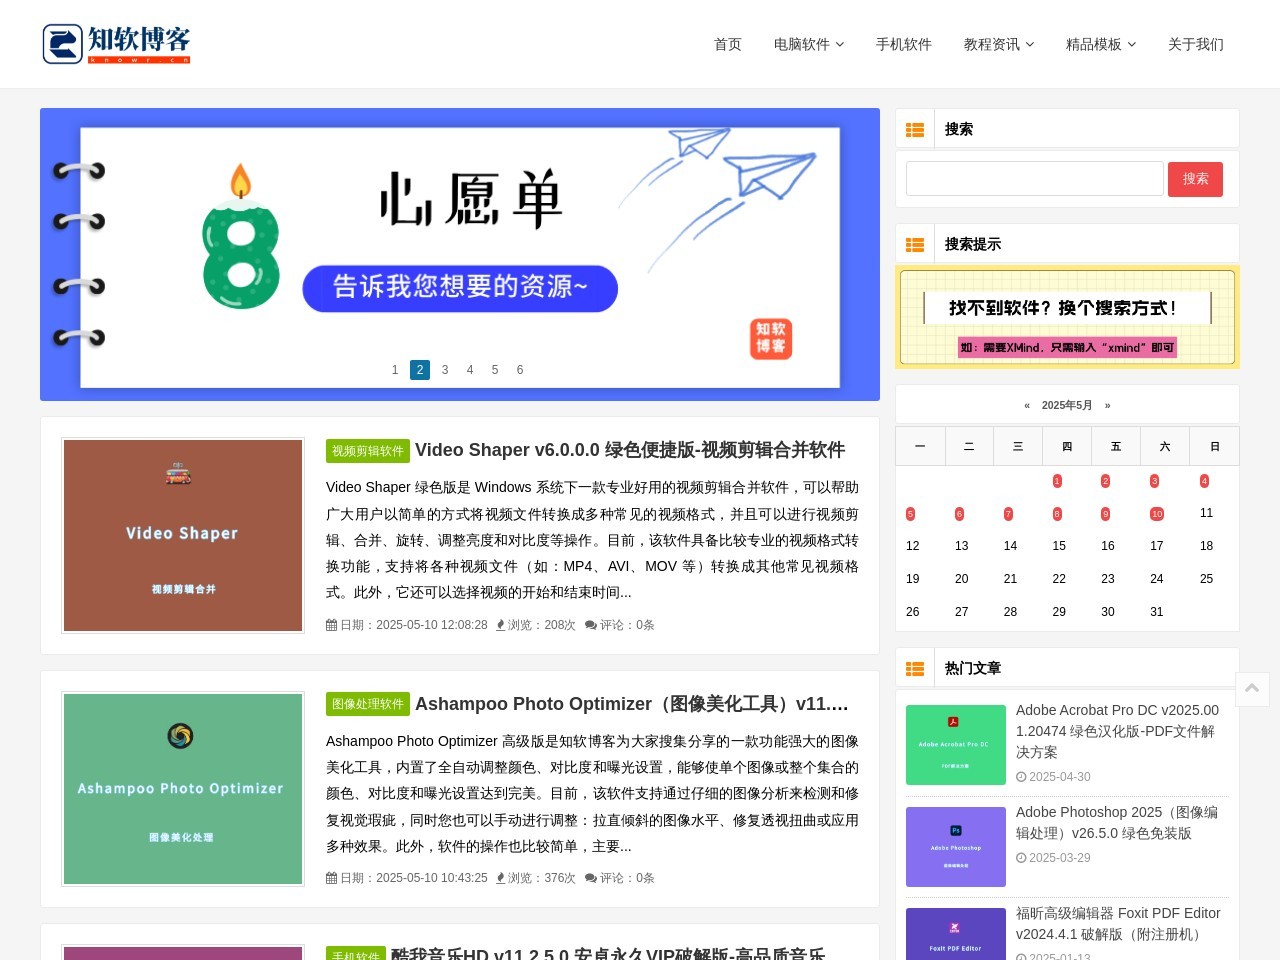Screen dimensions: 1280x960
Task: Click the red 搜索 button
Action: (x=1196, y=179)
